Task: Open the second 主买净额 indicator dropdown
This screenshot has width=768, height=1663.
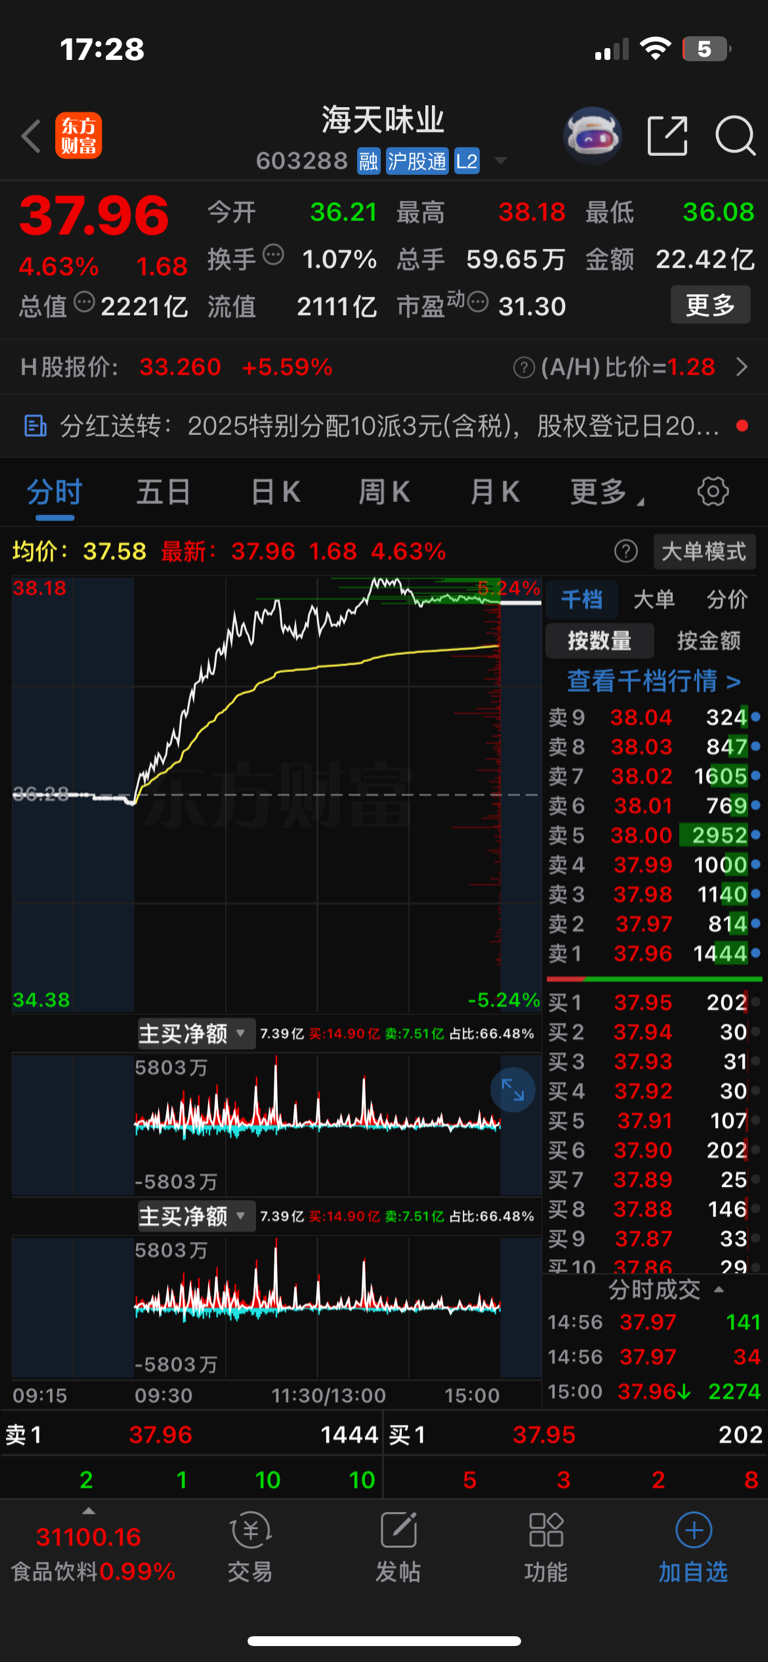Action: pos(196,1216)
